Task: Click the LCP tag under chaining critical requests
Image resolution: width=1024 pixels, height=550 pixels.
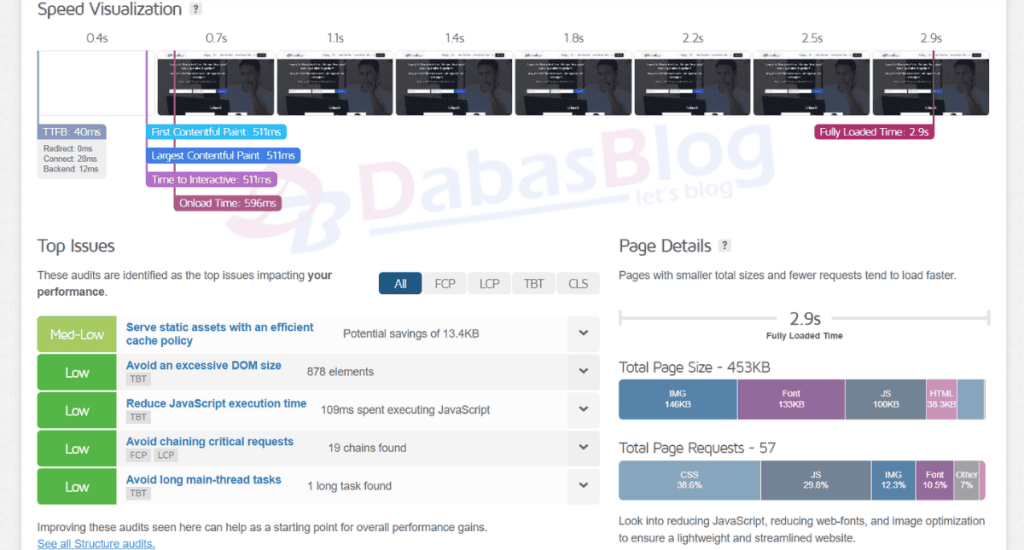Action: tap(166, 455)
